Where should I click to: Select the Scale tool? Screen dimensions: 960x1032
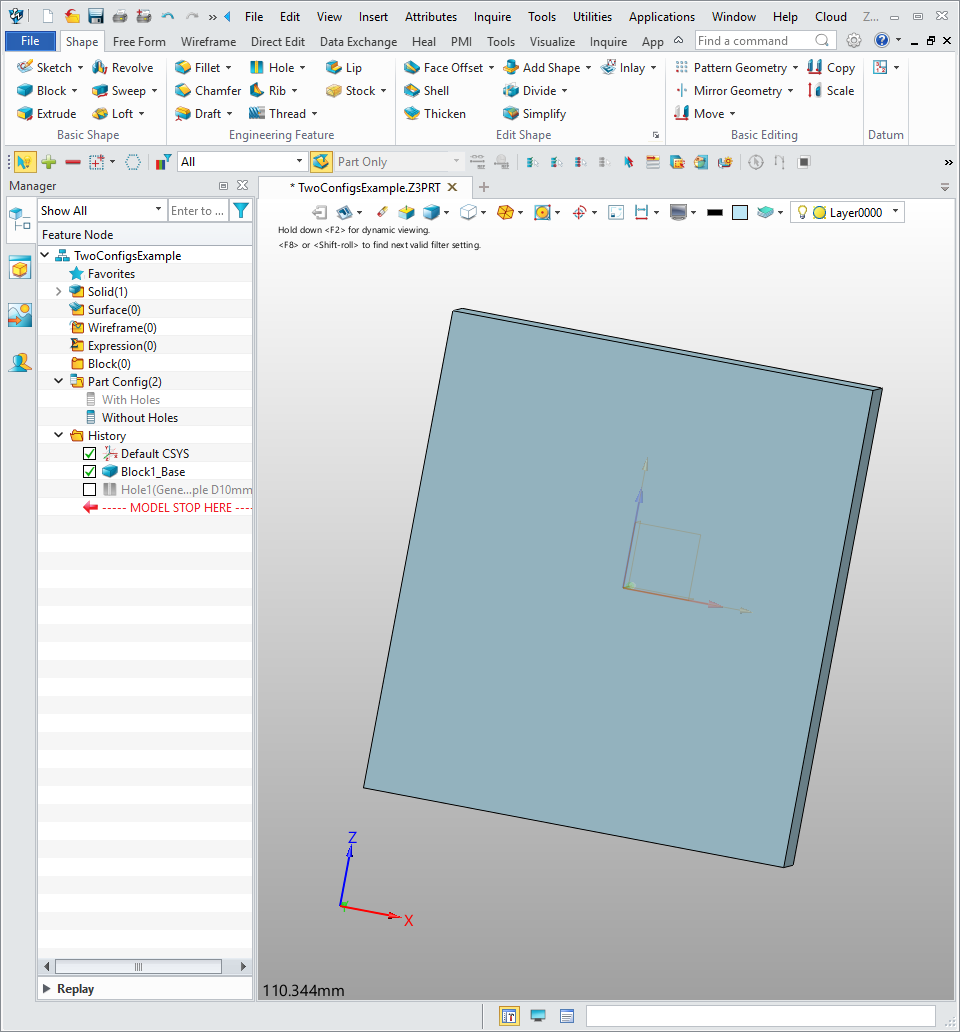tap(831, 91)
